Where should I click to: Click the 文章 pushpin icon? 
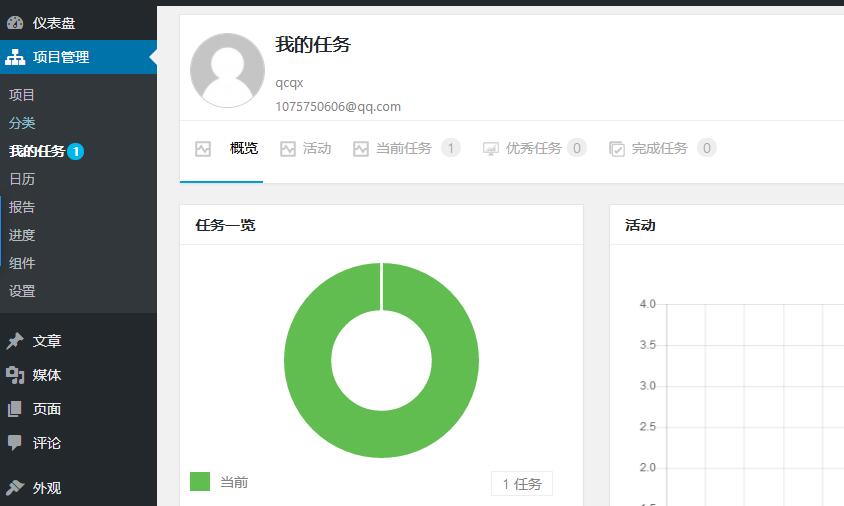pos(15,341)
